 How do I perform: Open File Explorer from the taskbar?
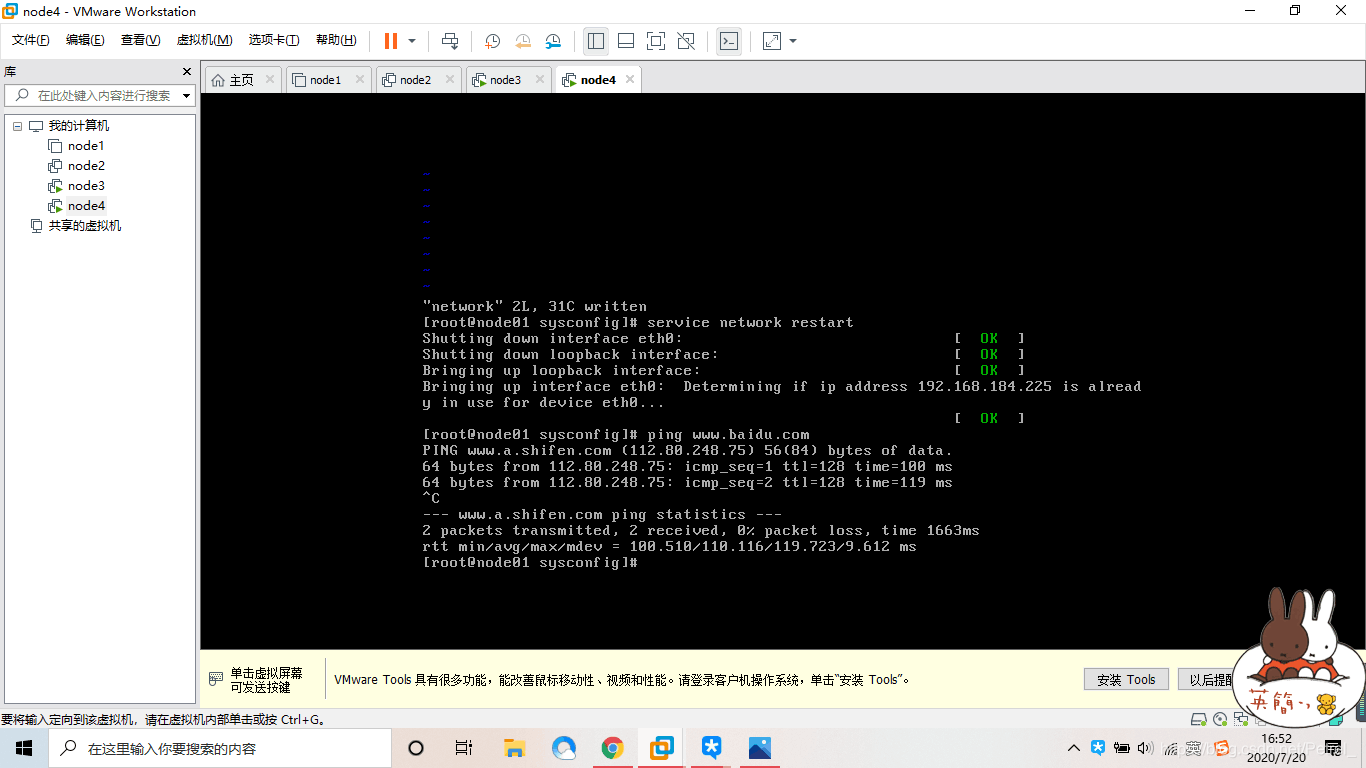514,748
